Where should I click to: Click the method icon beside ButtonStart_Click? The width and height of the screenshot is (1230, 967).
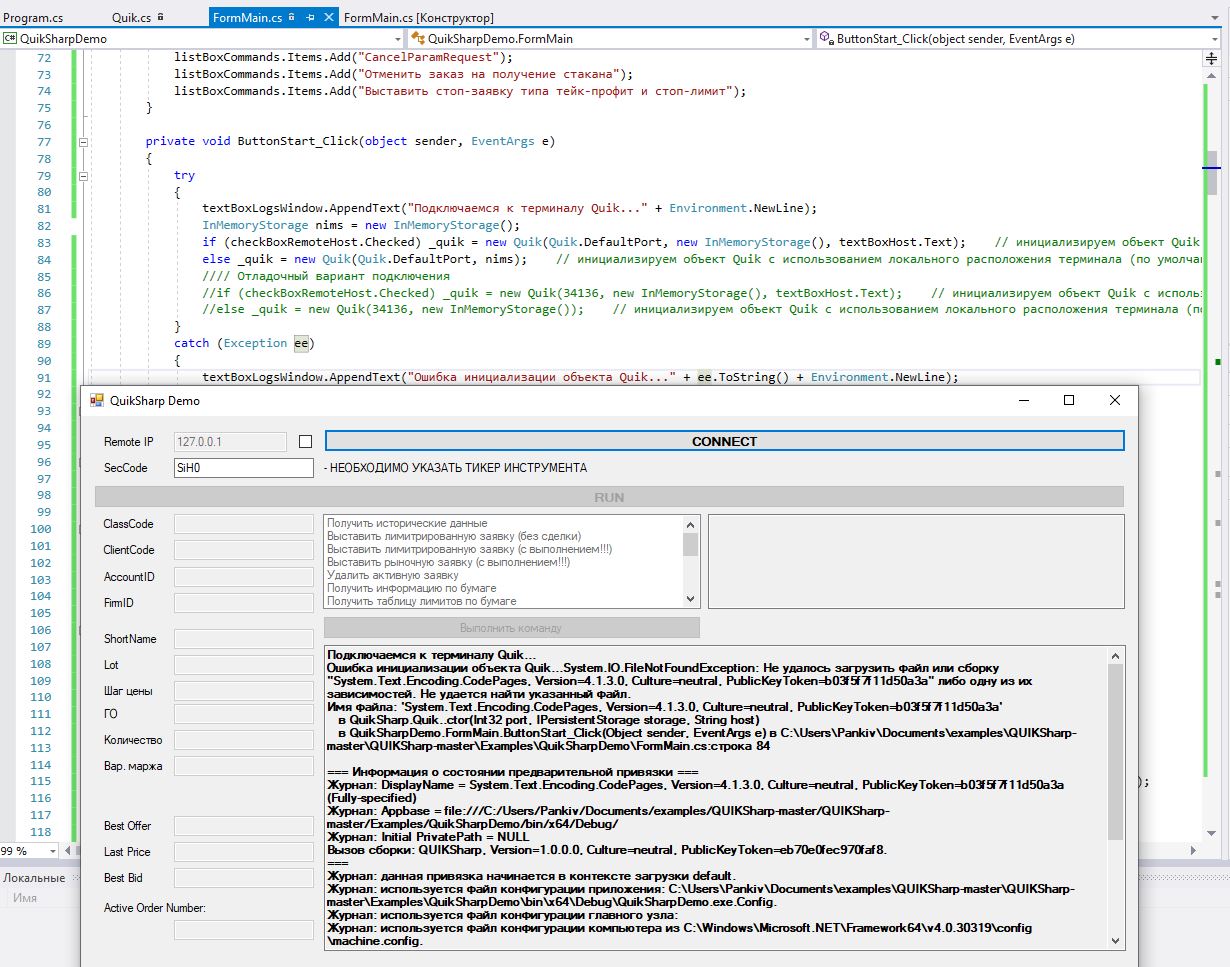tap(827, 37)
